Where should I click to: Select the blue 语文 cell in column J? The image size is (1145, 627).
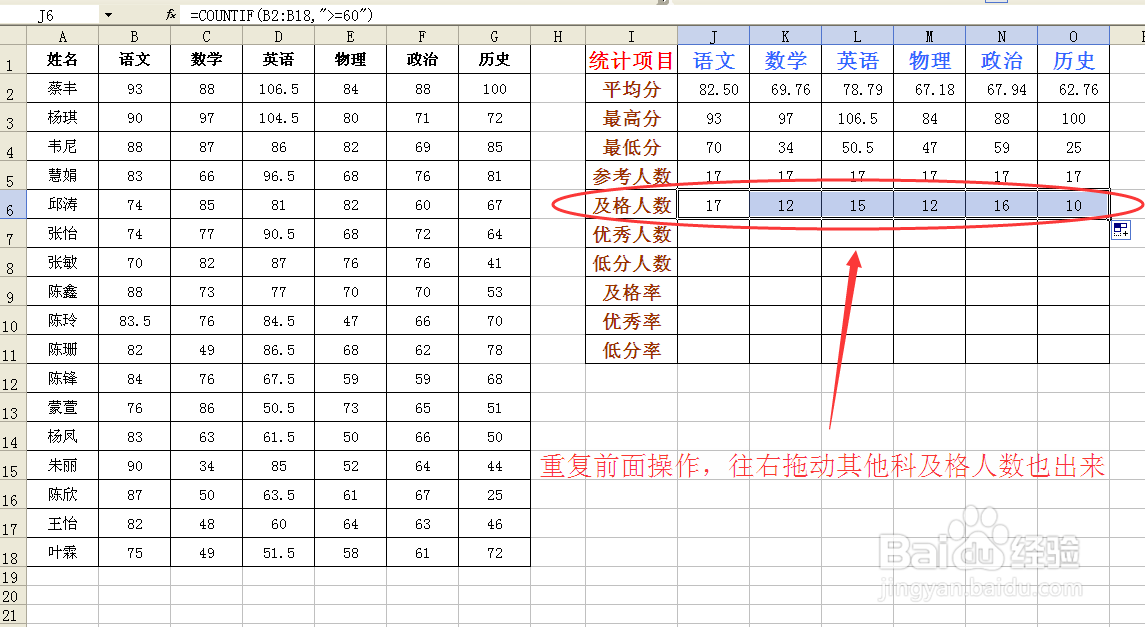tap(713, 61)
